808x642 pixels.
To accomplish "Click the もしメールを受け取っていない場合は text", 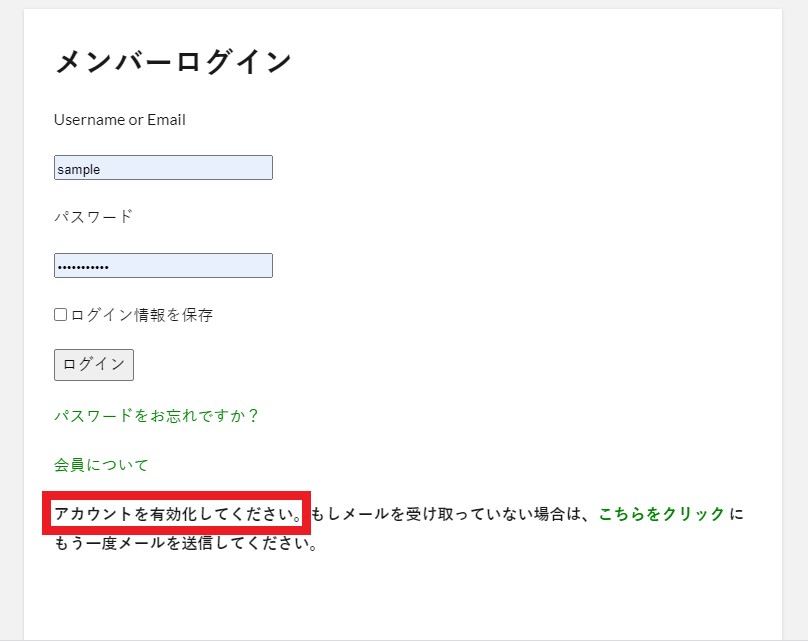I will [x=450, y=514].
